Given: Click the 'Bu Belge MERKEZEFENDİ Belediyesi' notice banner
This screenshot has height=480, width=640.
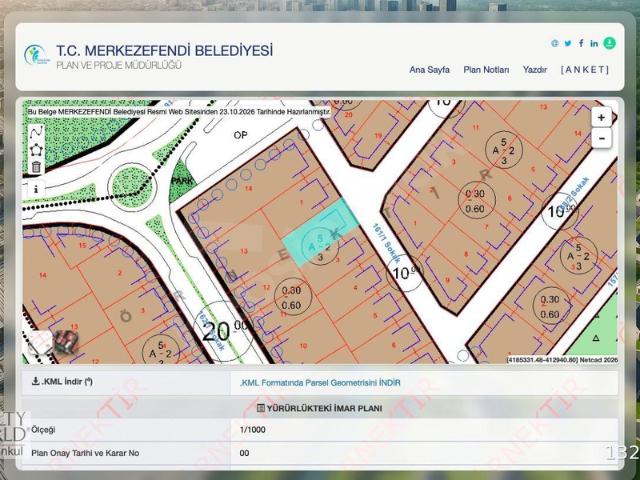Looking at the screenshot, I should click(x=178, y=111).
